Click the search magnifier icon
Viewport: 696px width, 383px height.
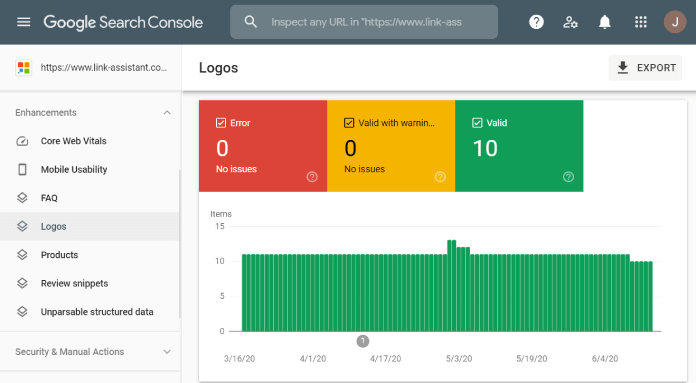[x=251, y=22]
